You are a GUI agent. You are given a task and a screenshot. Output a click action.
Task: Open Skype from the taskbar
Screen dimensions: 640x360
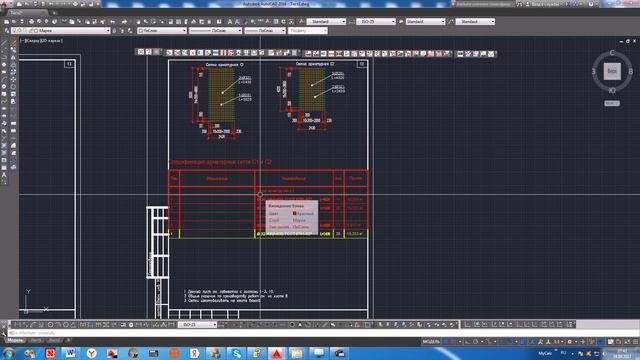236,353
